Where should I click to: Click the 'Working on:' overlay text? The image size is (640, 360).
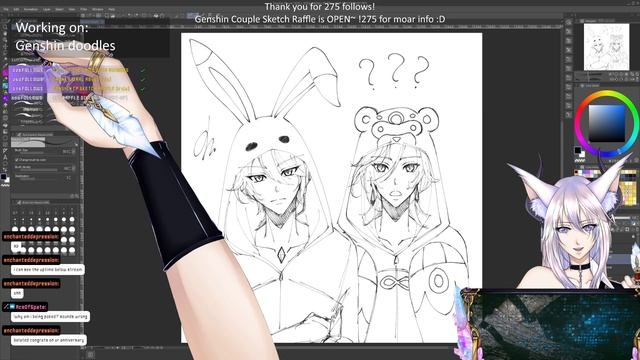tap(52, 27)
